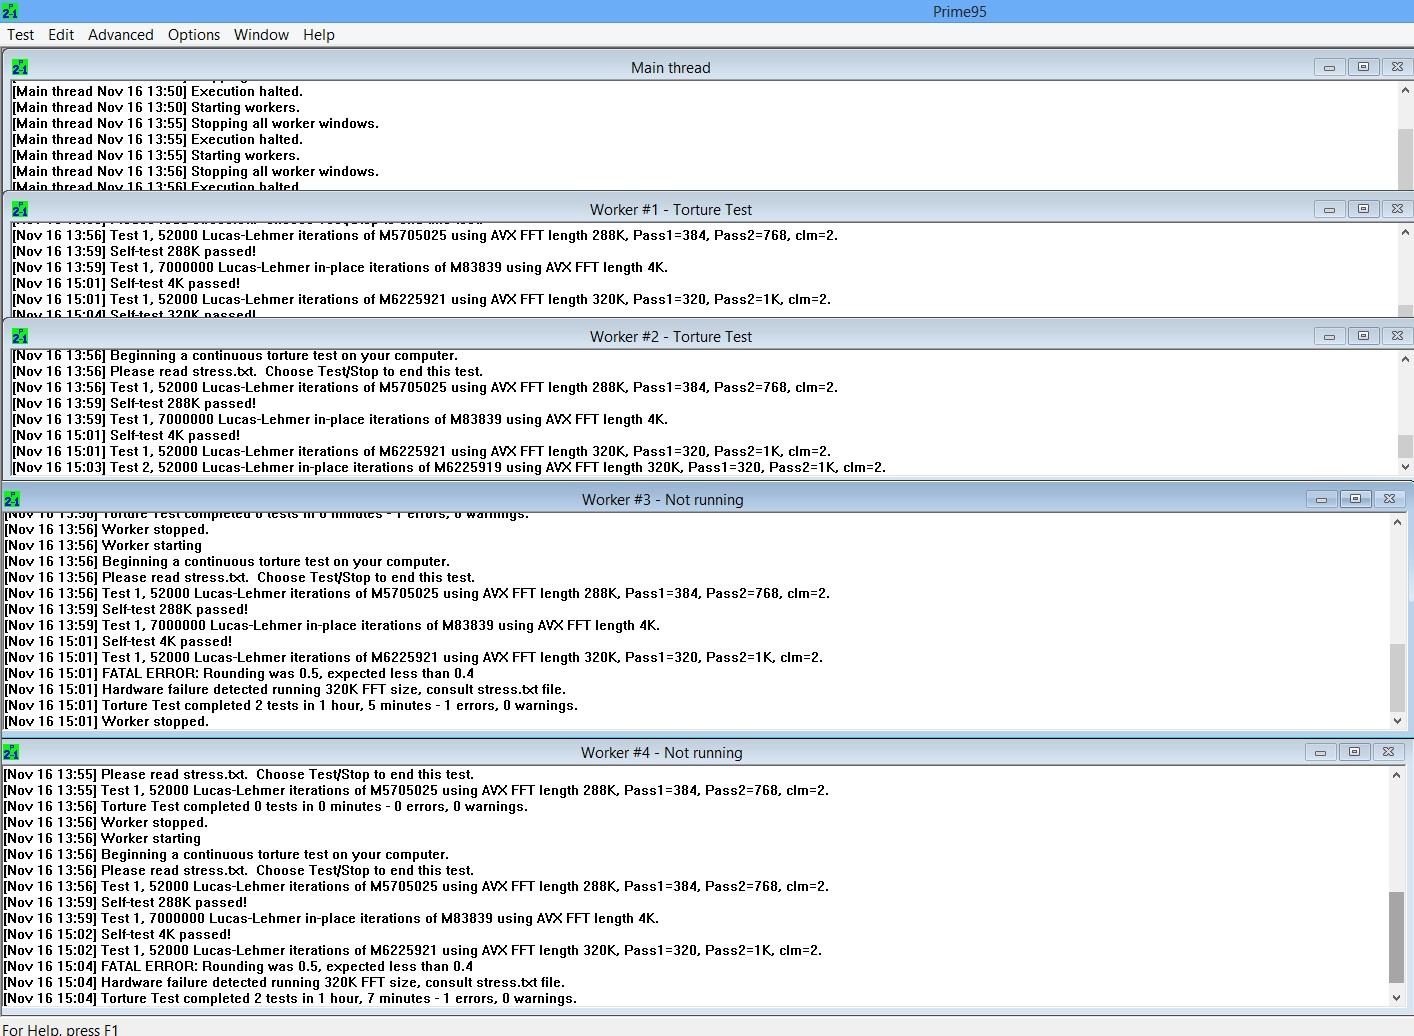Open the Advanced menu

coord(121,34)
